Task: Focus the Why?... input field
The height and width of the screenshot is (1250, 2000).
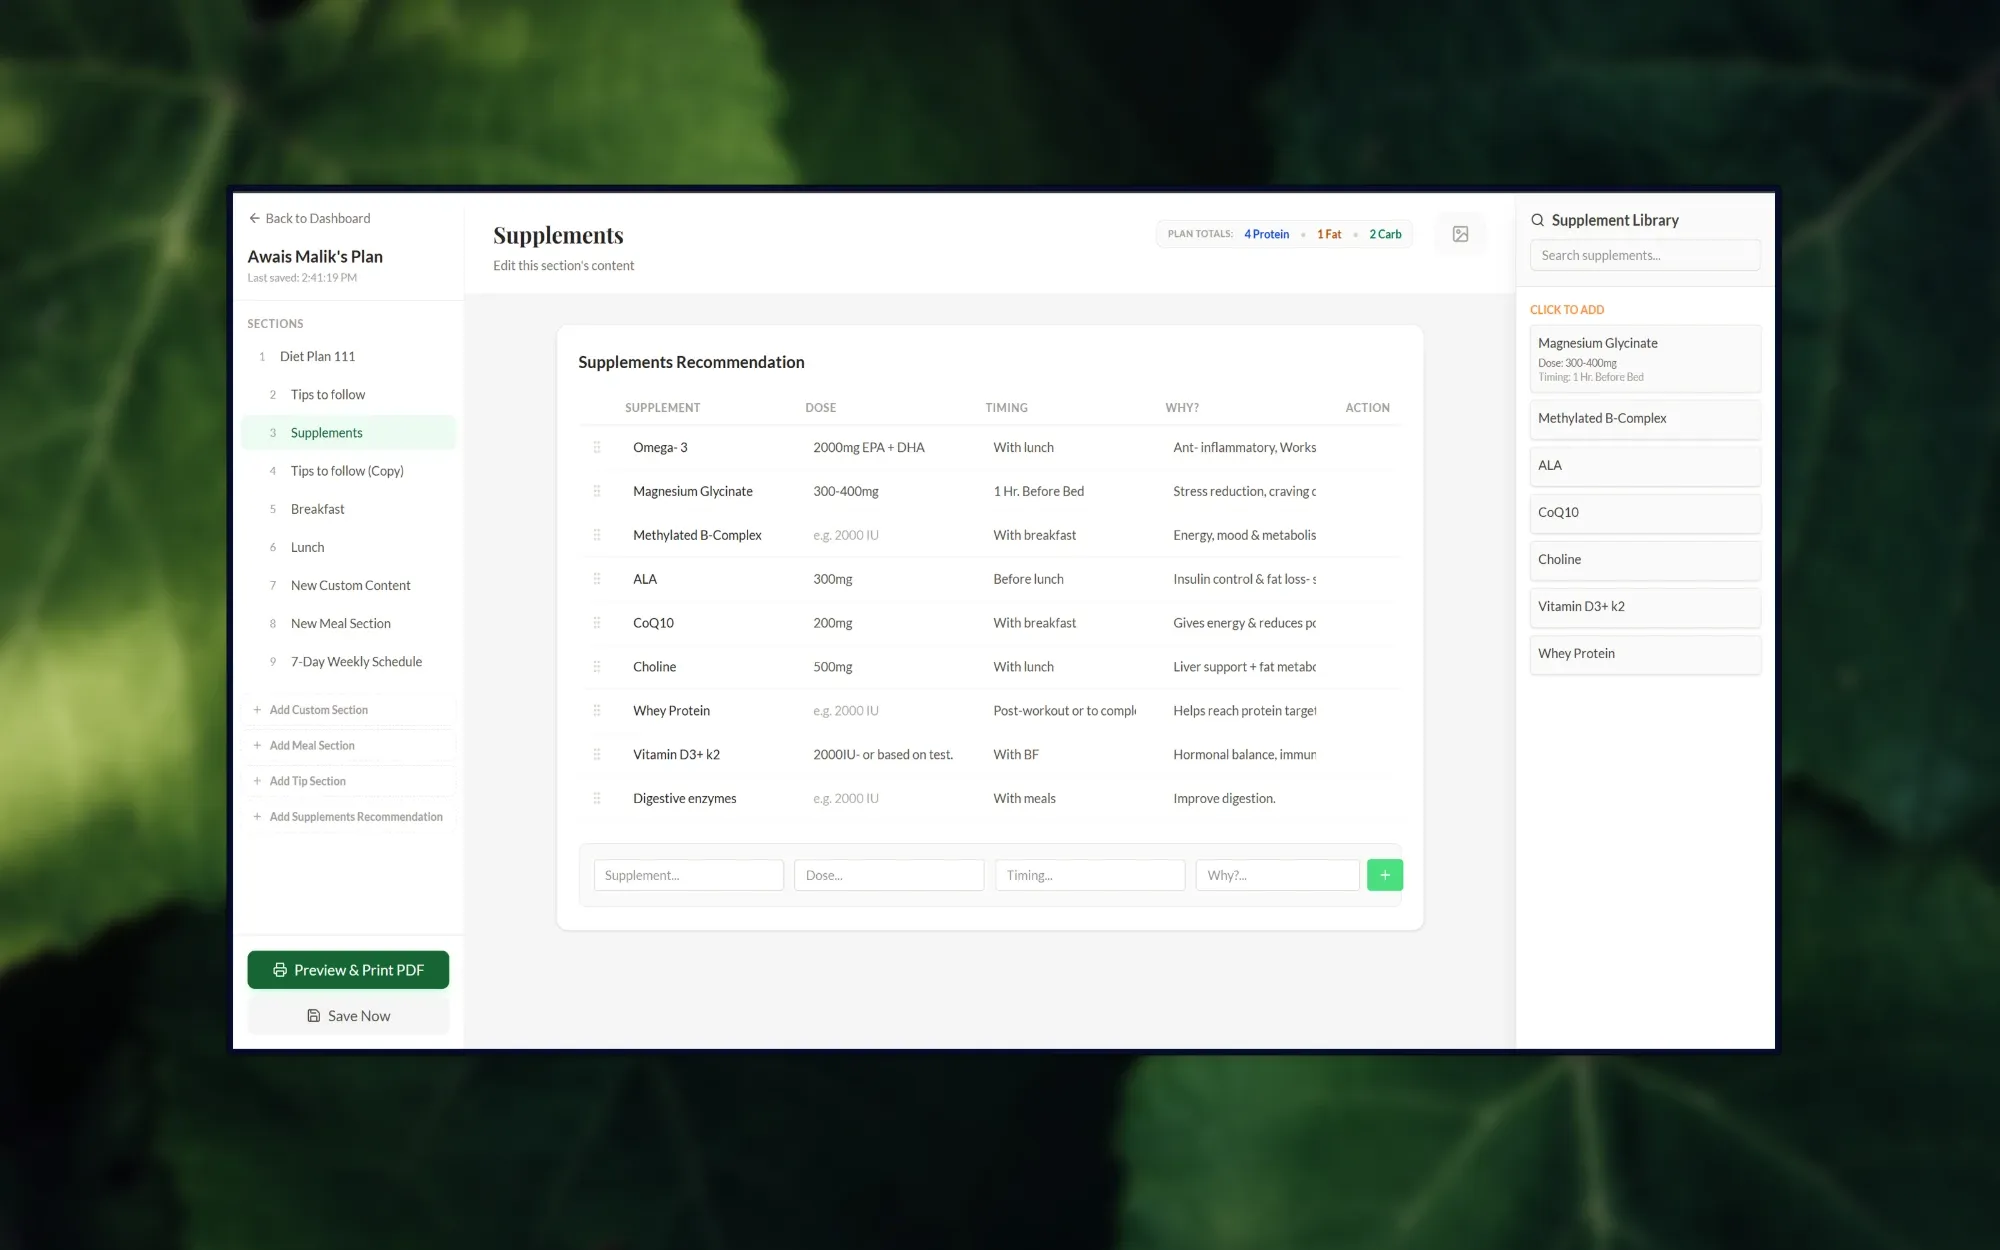Action: point(1278,875)
